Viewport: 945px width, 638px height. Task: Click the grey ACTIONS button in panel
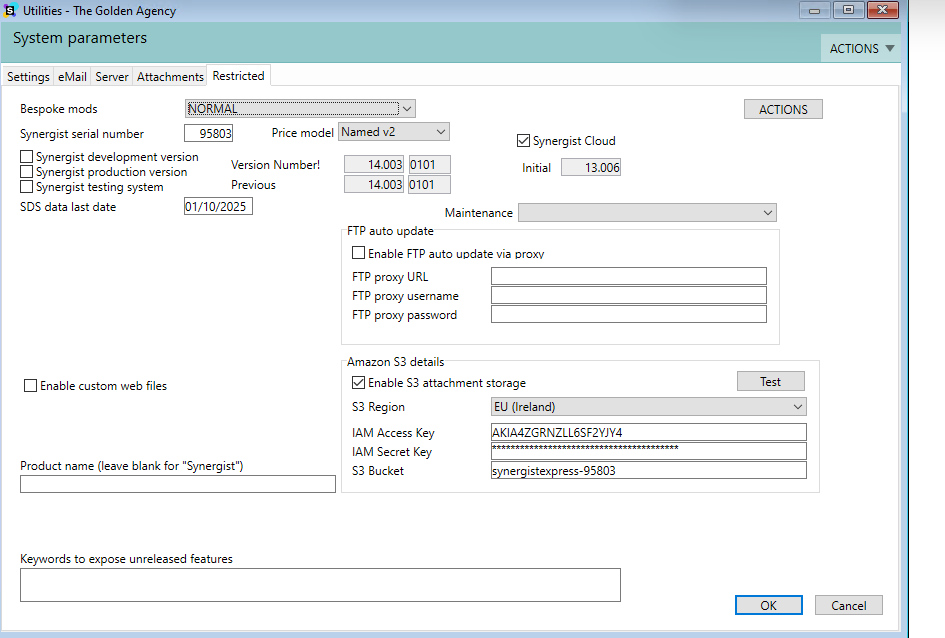tap(783, 109)
